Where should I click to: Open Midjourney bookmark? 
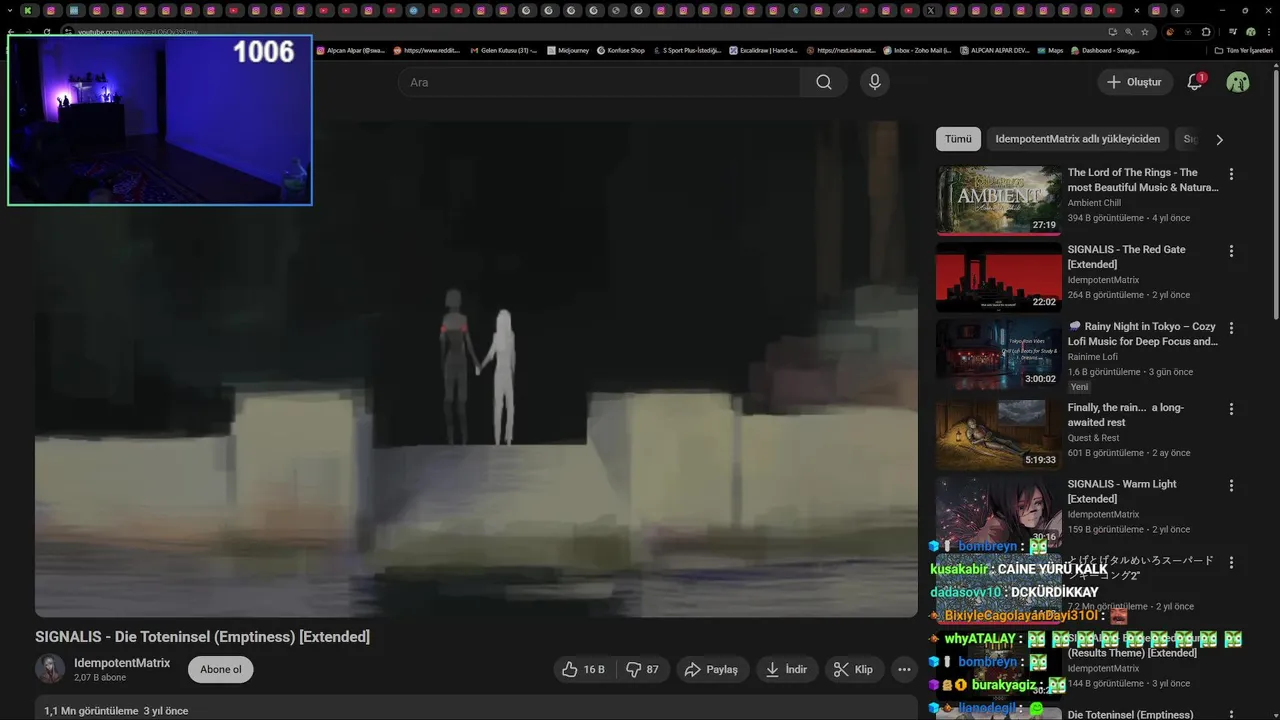pyautogui.click(x=568, y=50)
